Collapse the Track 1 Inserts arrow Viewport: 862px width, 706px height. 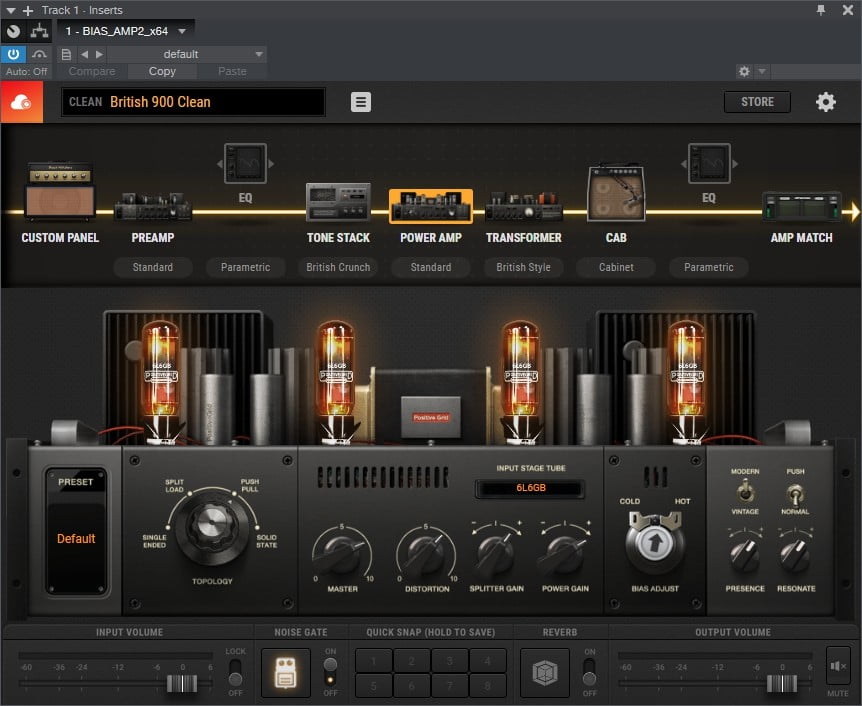11,10
